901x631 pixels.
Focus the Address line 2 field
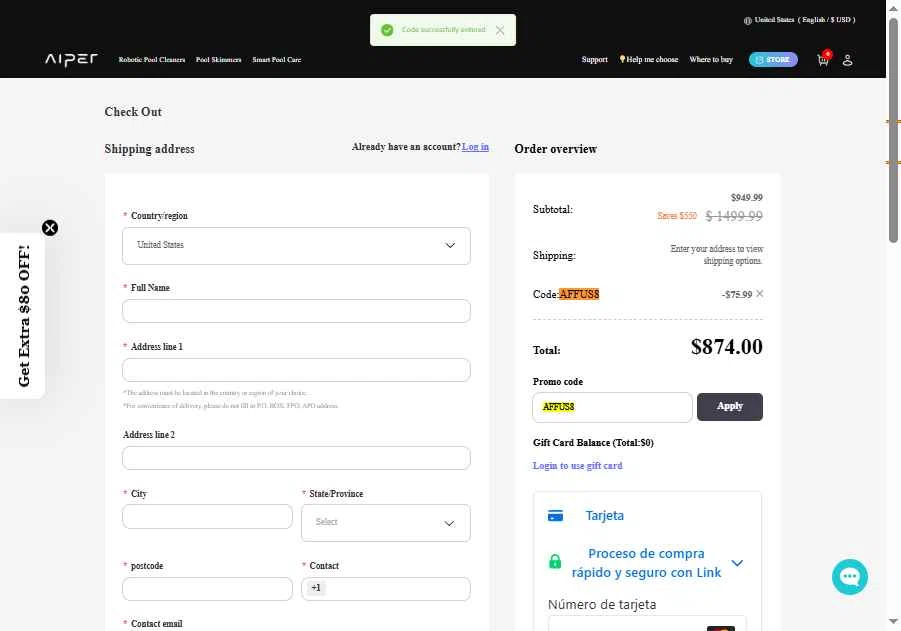pyautogui.click(x=297, y=458)
